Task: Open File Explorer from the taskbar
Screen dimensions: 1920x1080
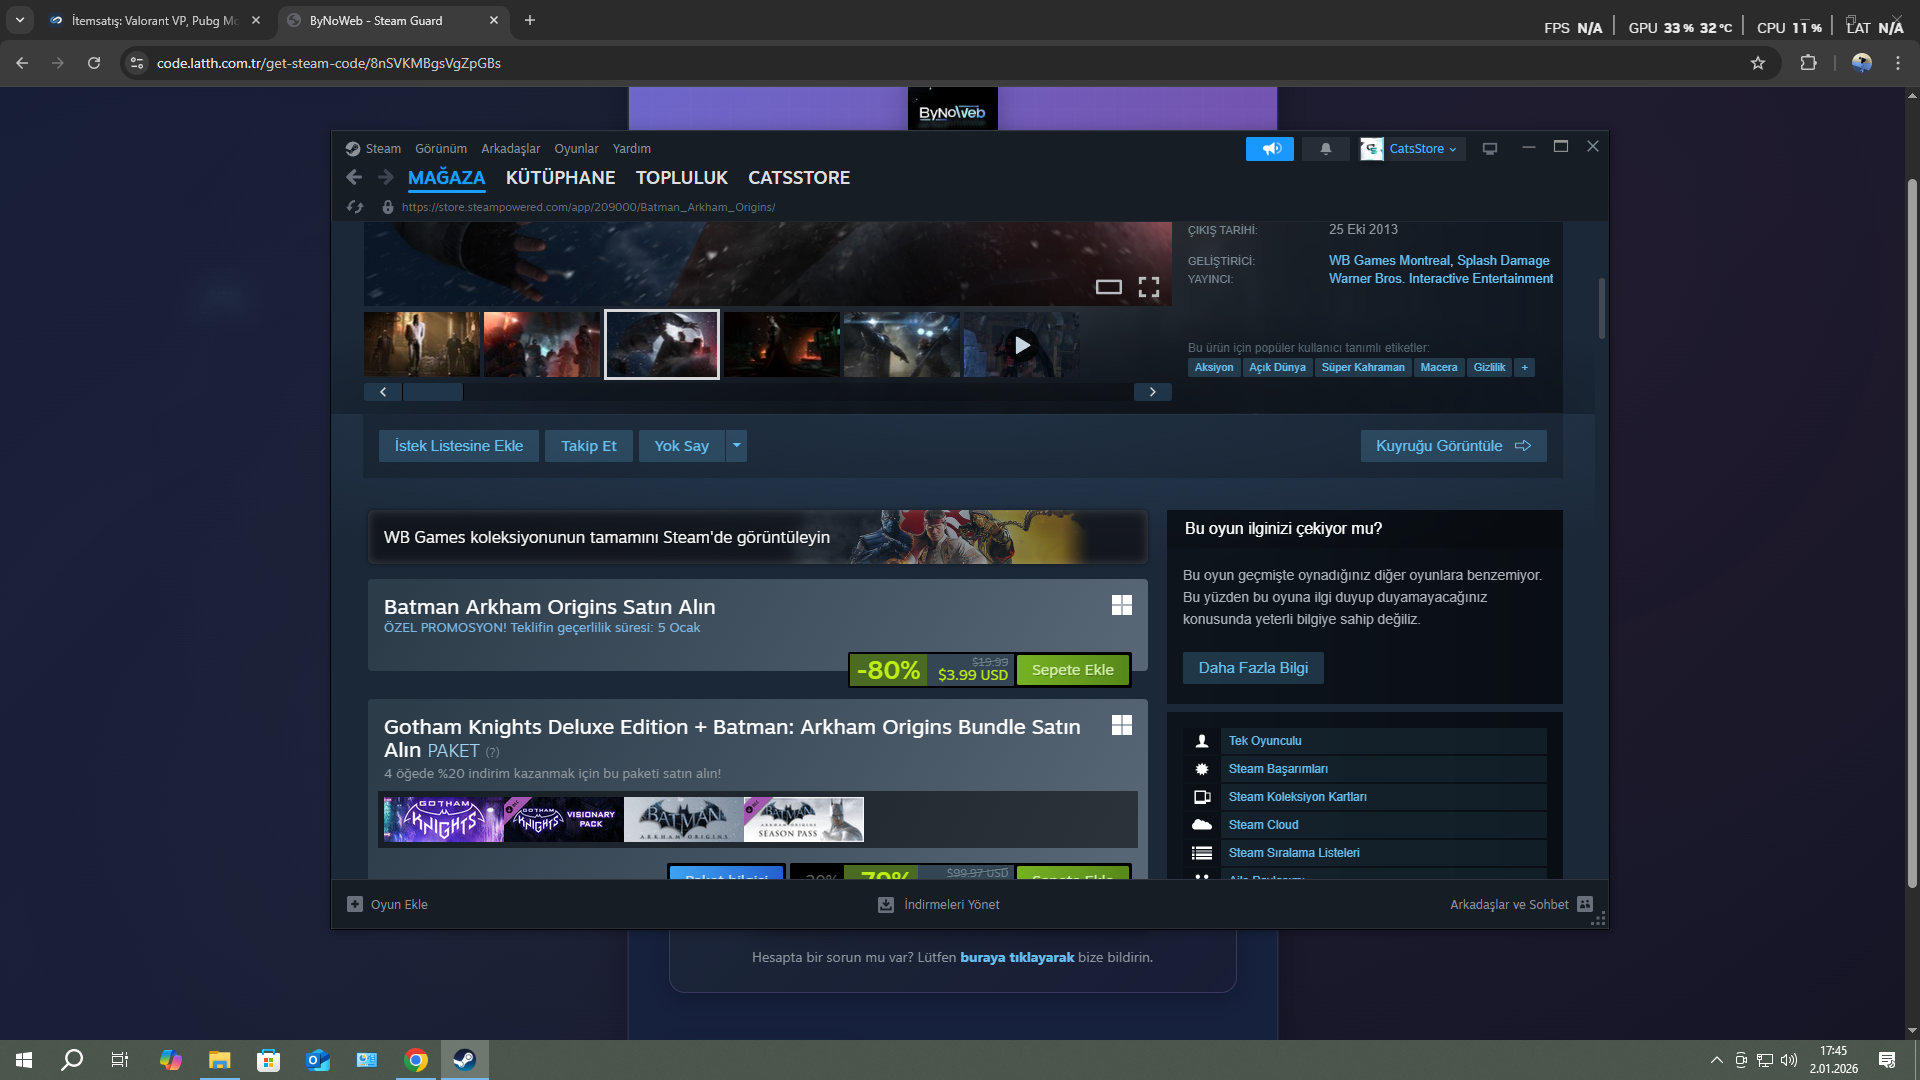Action: 220,1060
